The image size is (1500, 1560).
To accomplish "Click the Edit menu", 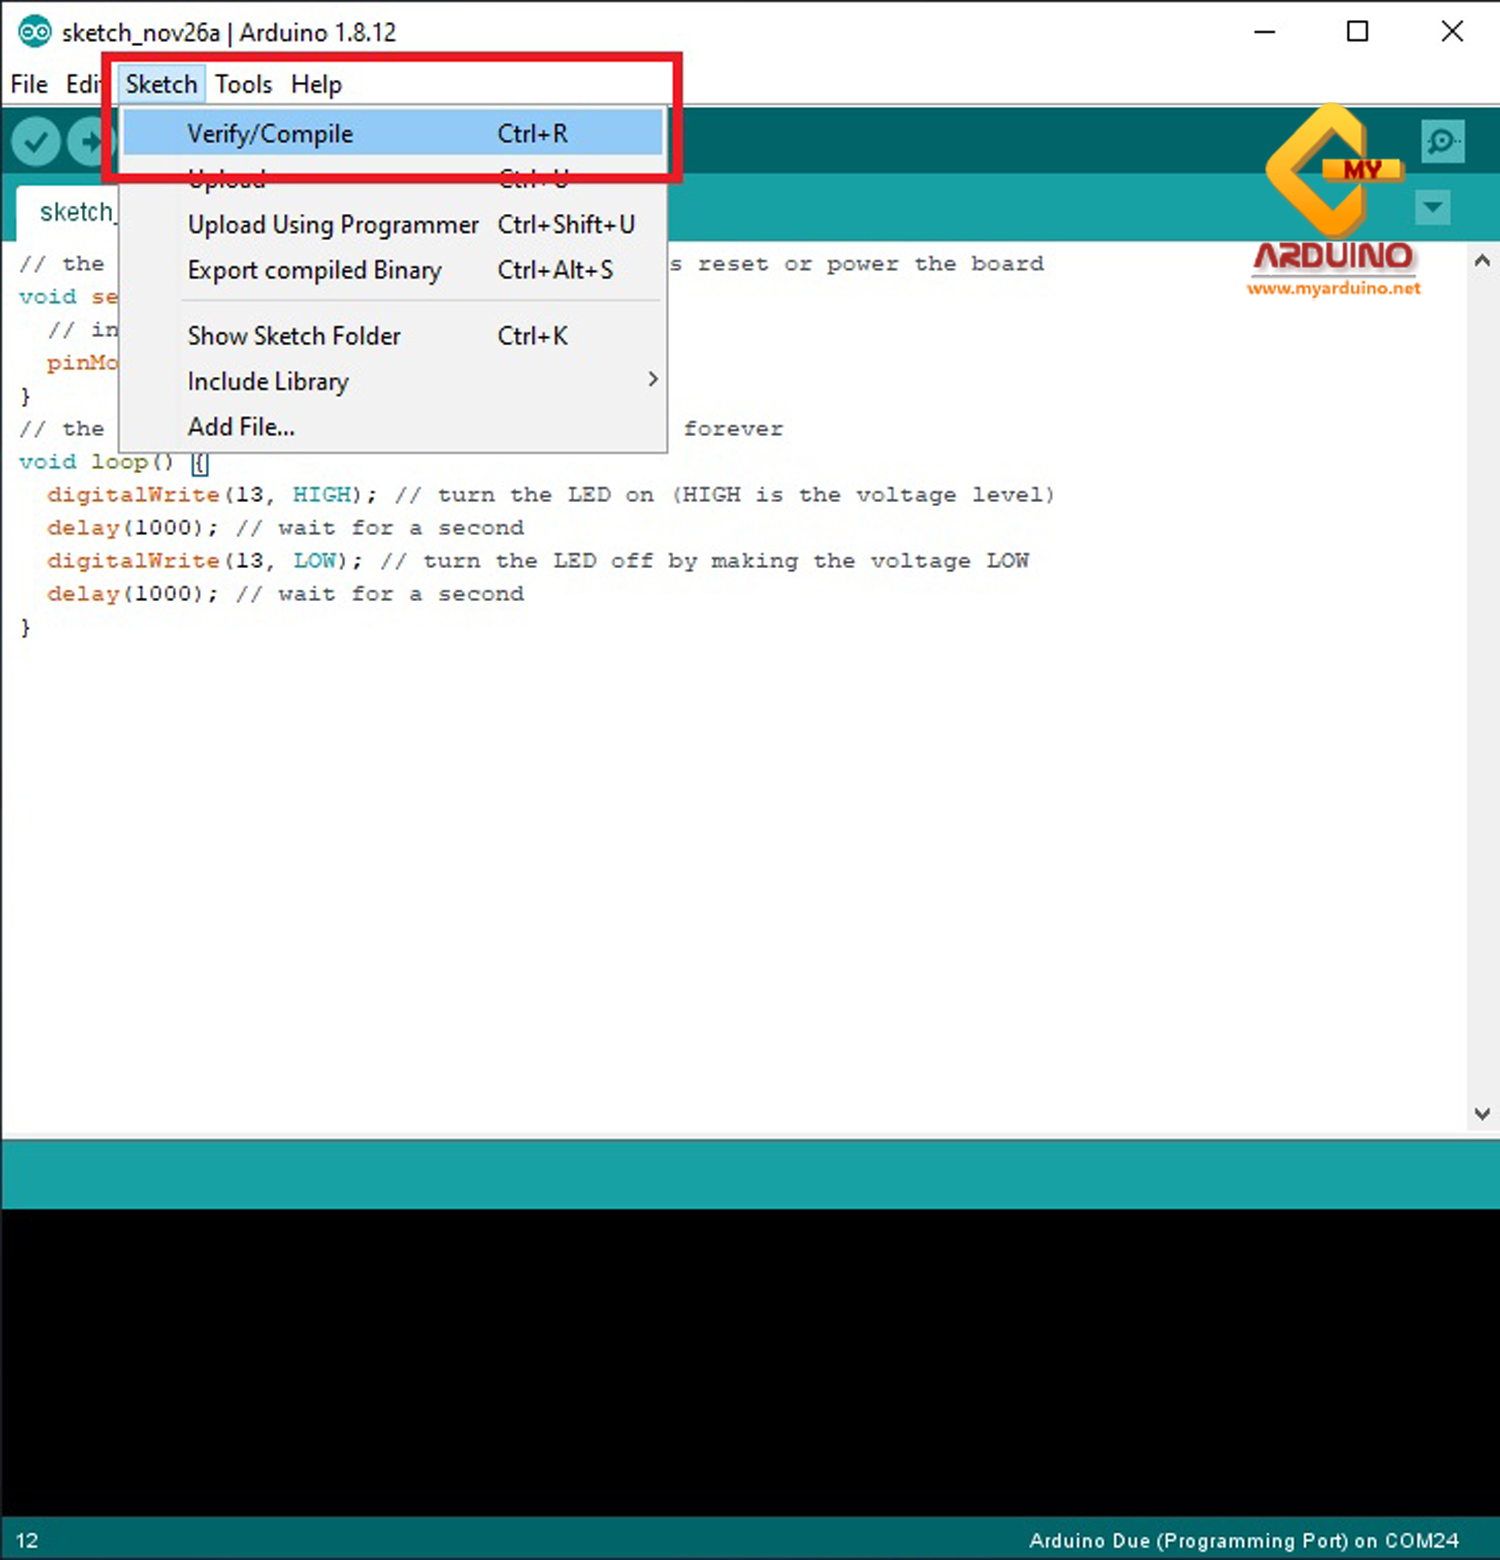I will click(84, 84).
